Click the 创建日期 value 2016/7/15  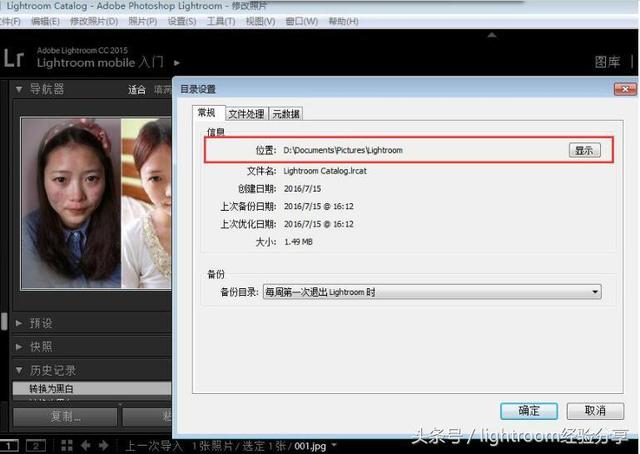click(x=302, y=189)
